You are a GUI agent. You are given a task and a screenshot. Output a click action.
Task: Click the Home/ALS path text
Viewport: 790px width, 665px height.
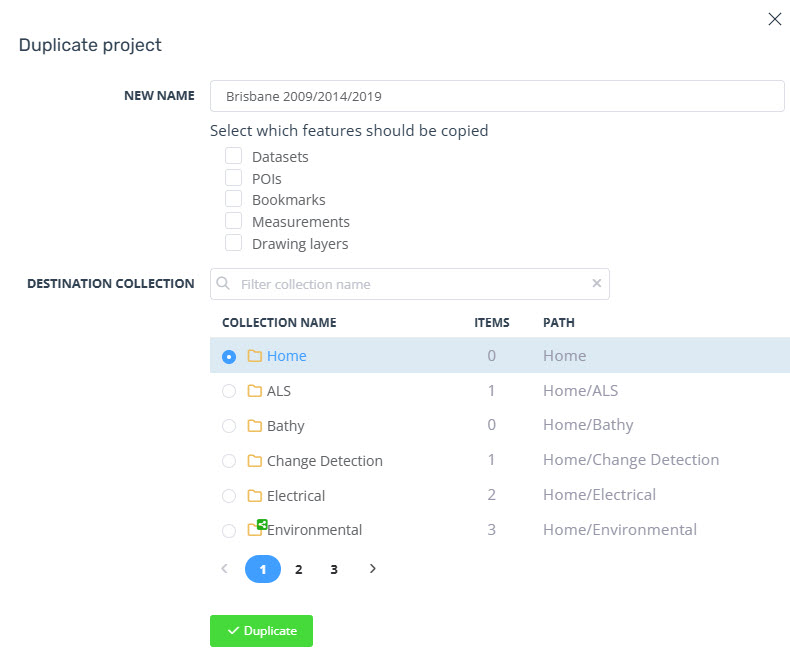pos(580,390)
